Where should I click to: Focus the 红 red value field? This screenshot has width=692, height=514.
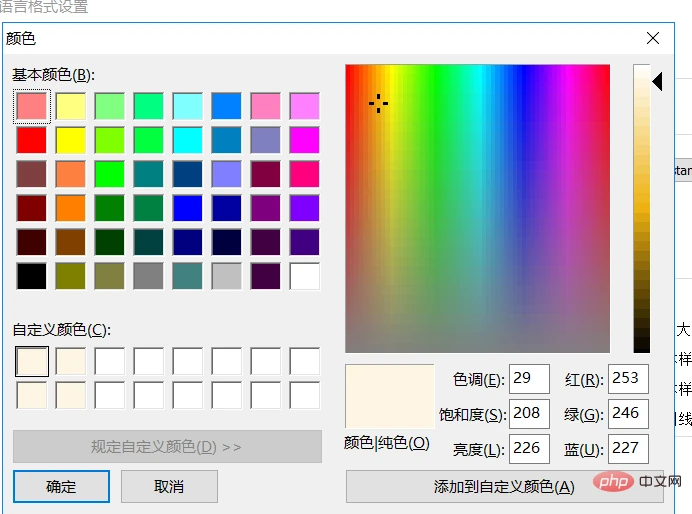tap(629, 379)
